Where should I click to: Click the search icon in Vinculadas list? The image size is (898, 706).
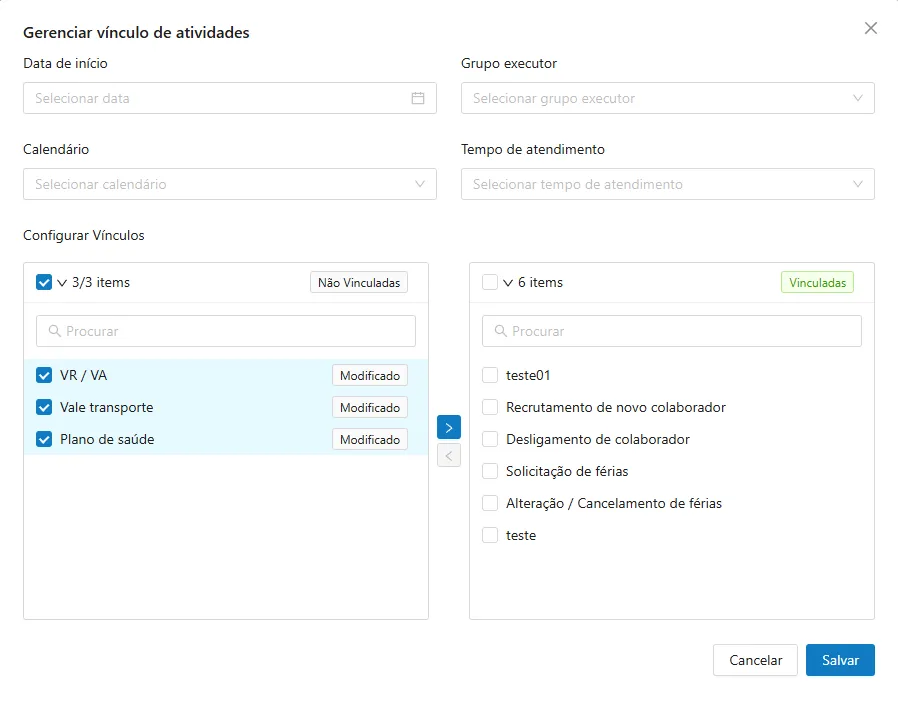(x=501, y=331)
